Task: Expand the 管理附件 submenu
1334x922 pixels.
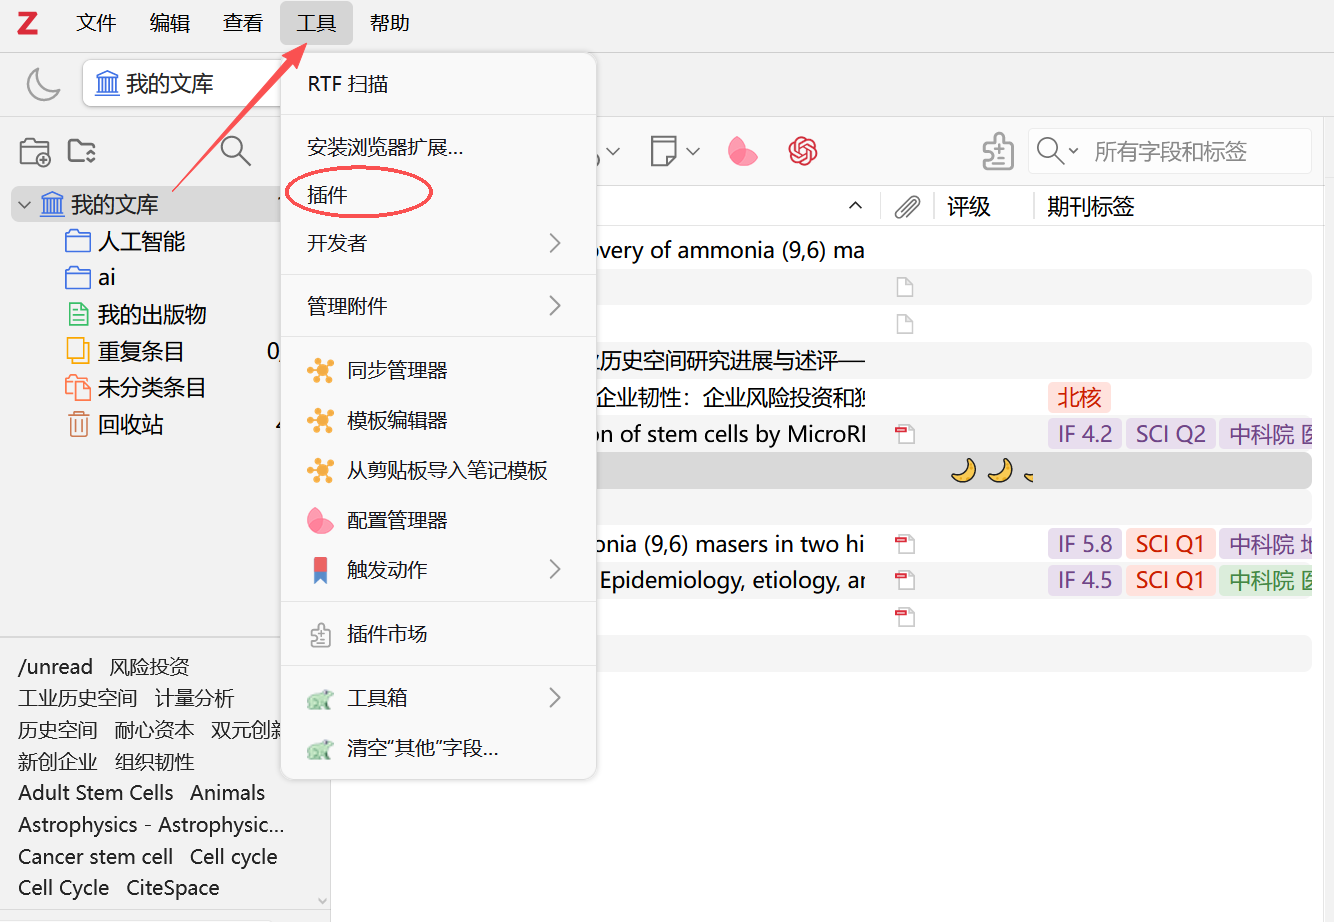Action: tap(437, 306)
